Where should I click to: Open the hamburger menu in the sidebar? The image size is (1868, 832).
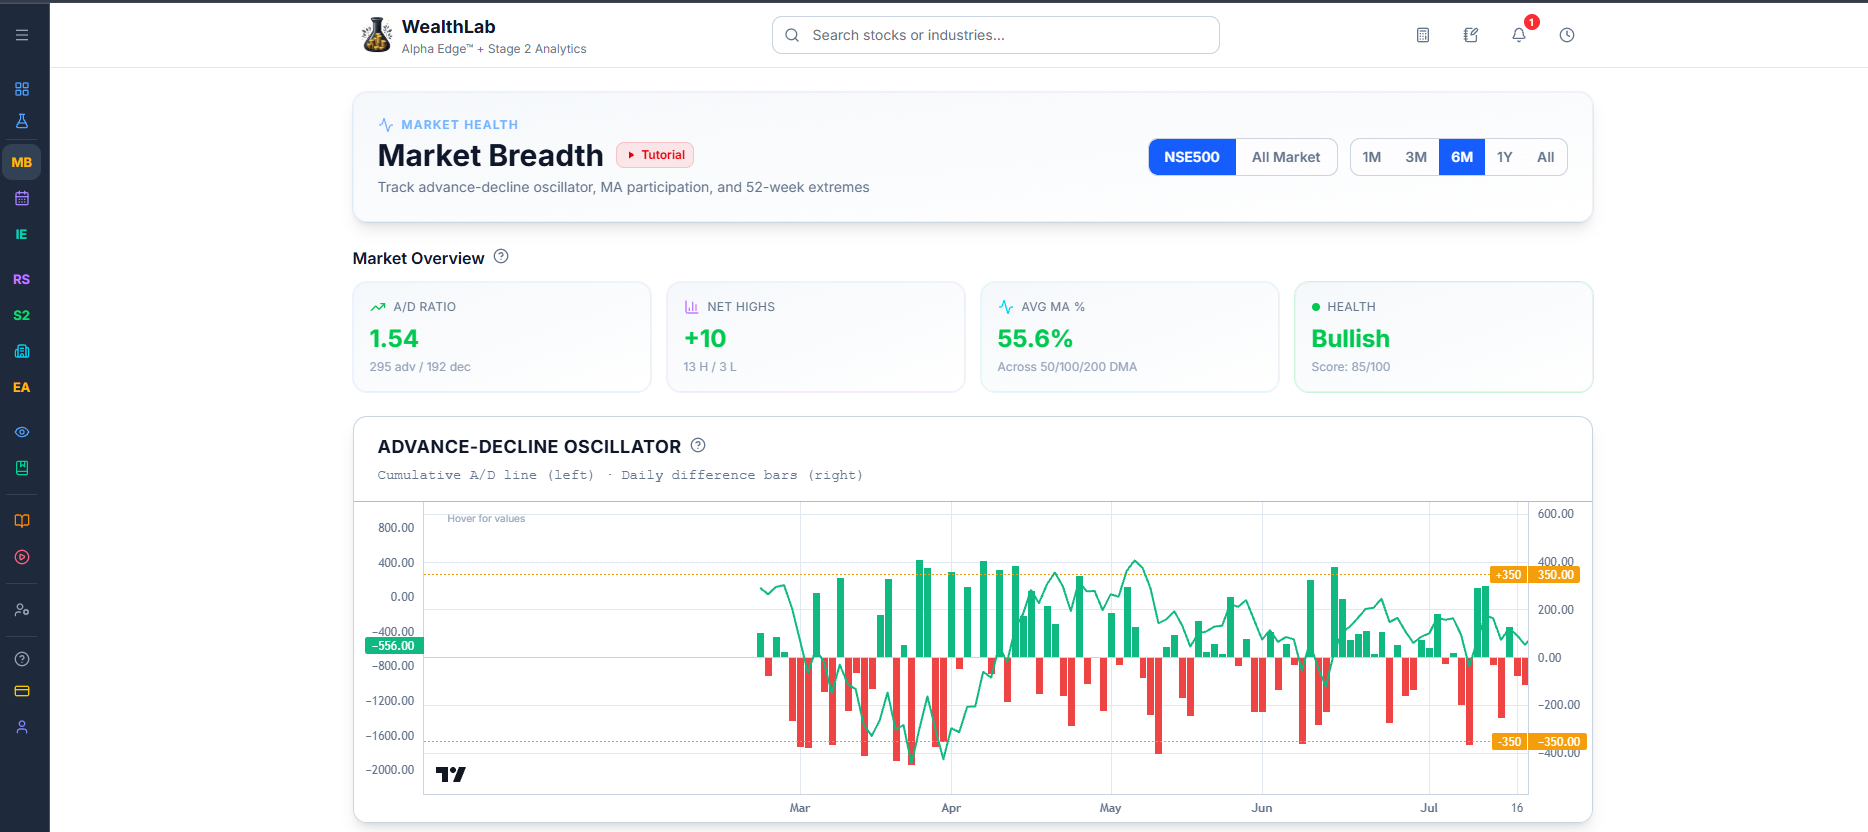(22, 35)
